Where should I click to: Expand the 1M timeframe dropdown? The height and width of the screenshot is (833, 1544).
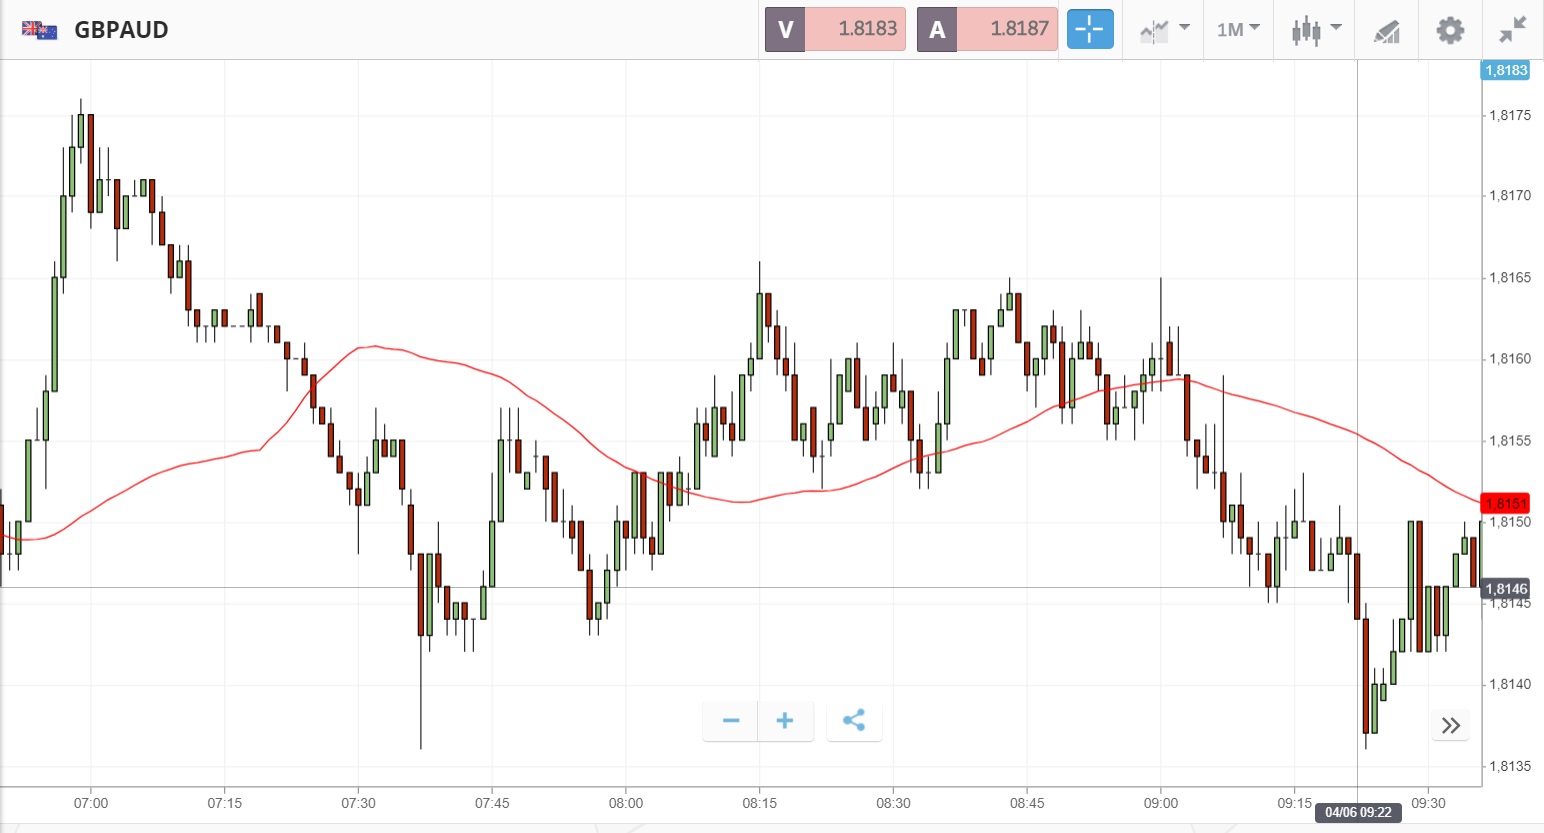(x=1238, y=30)
